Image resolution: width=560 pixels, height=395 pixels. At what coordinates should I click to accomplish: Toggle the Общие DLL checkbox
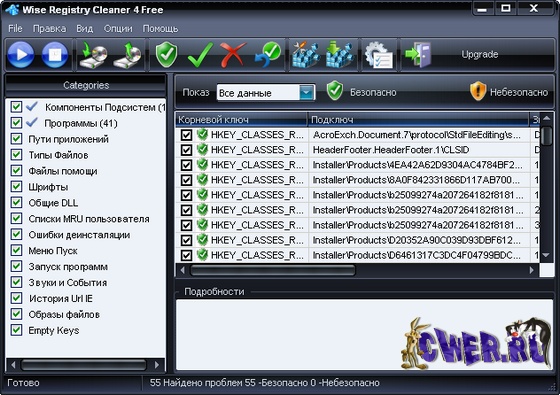click(16, 202)
